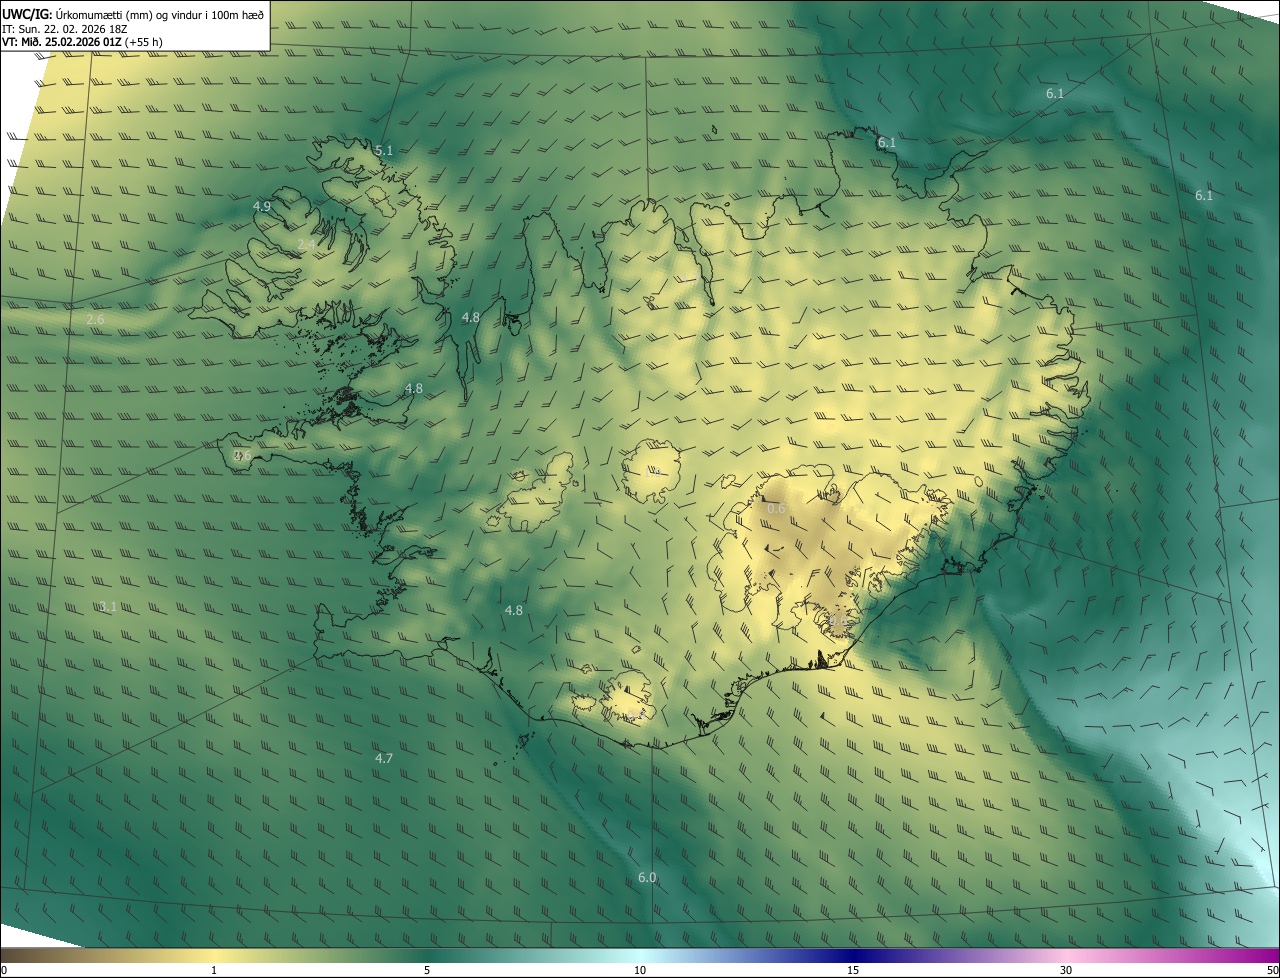Click the colorbar tick label "5"

click(427, 970)
